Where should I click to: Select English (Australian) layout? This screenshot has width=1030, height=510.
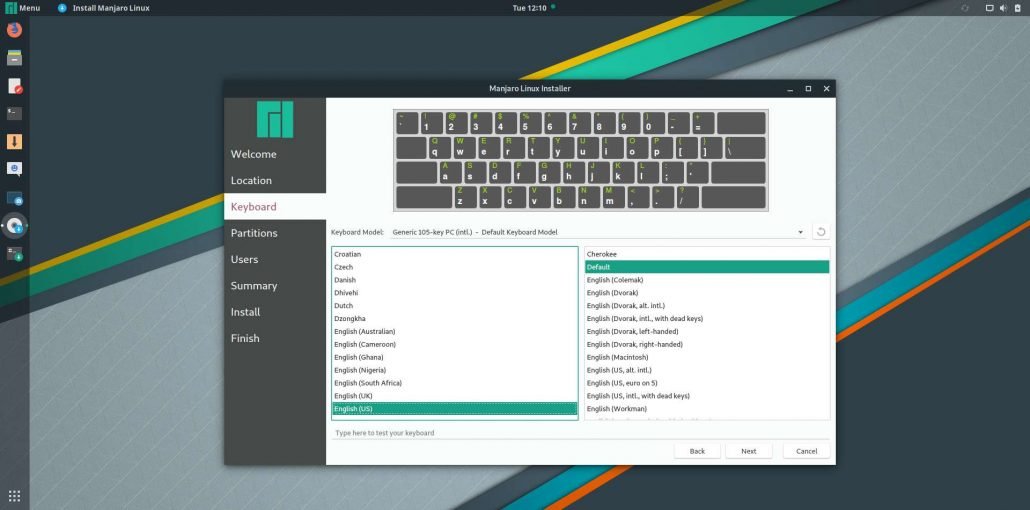[455, 331]
